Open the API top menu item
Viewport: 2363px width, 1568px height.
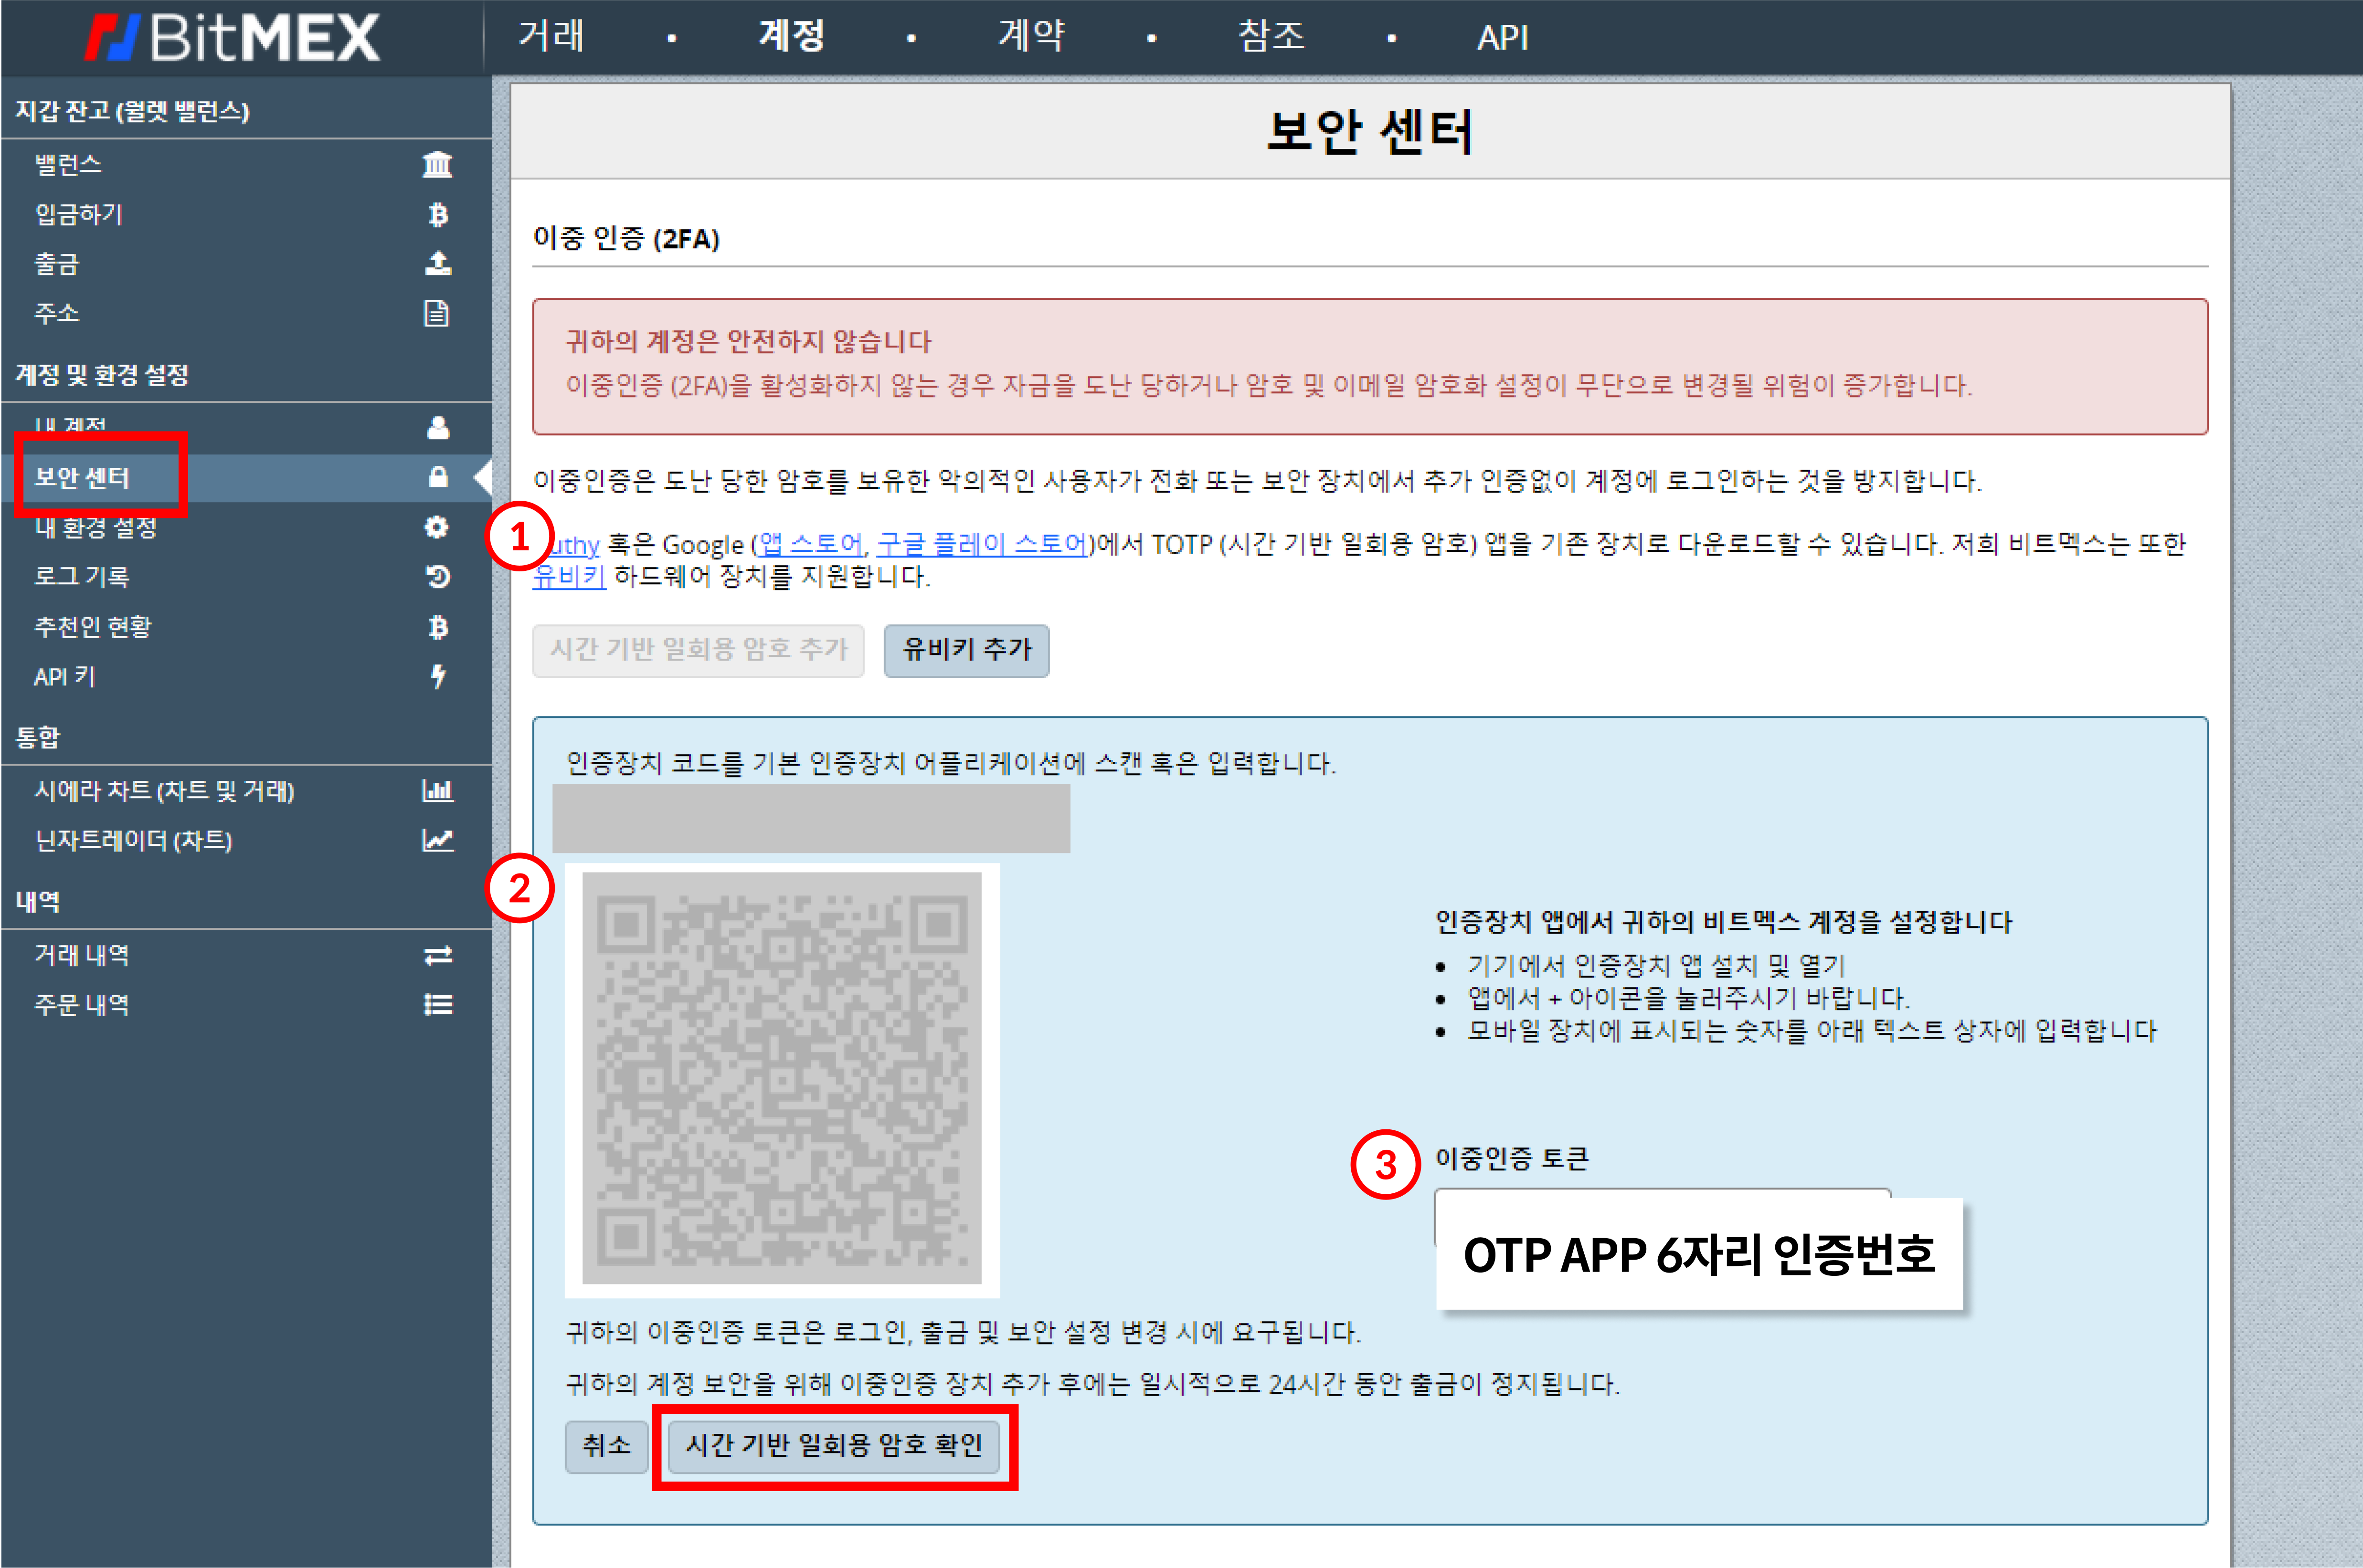point(1502,38)
